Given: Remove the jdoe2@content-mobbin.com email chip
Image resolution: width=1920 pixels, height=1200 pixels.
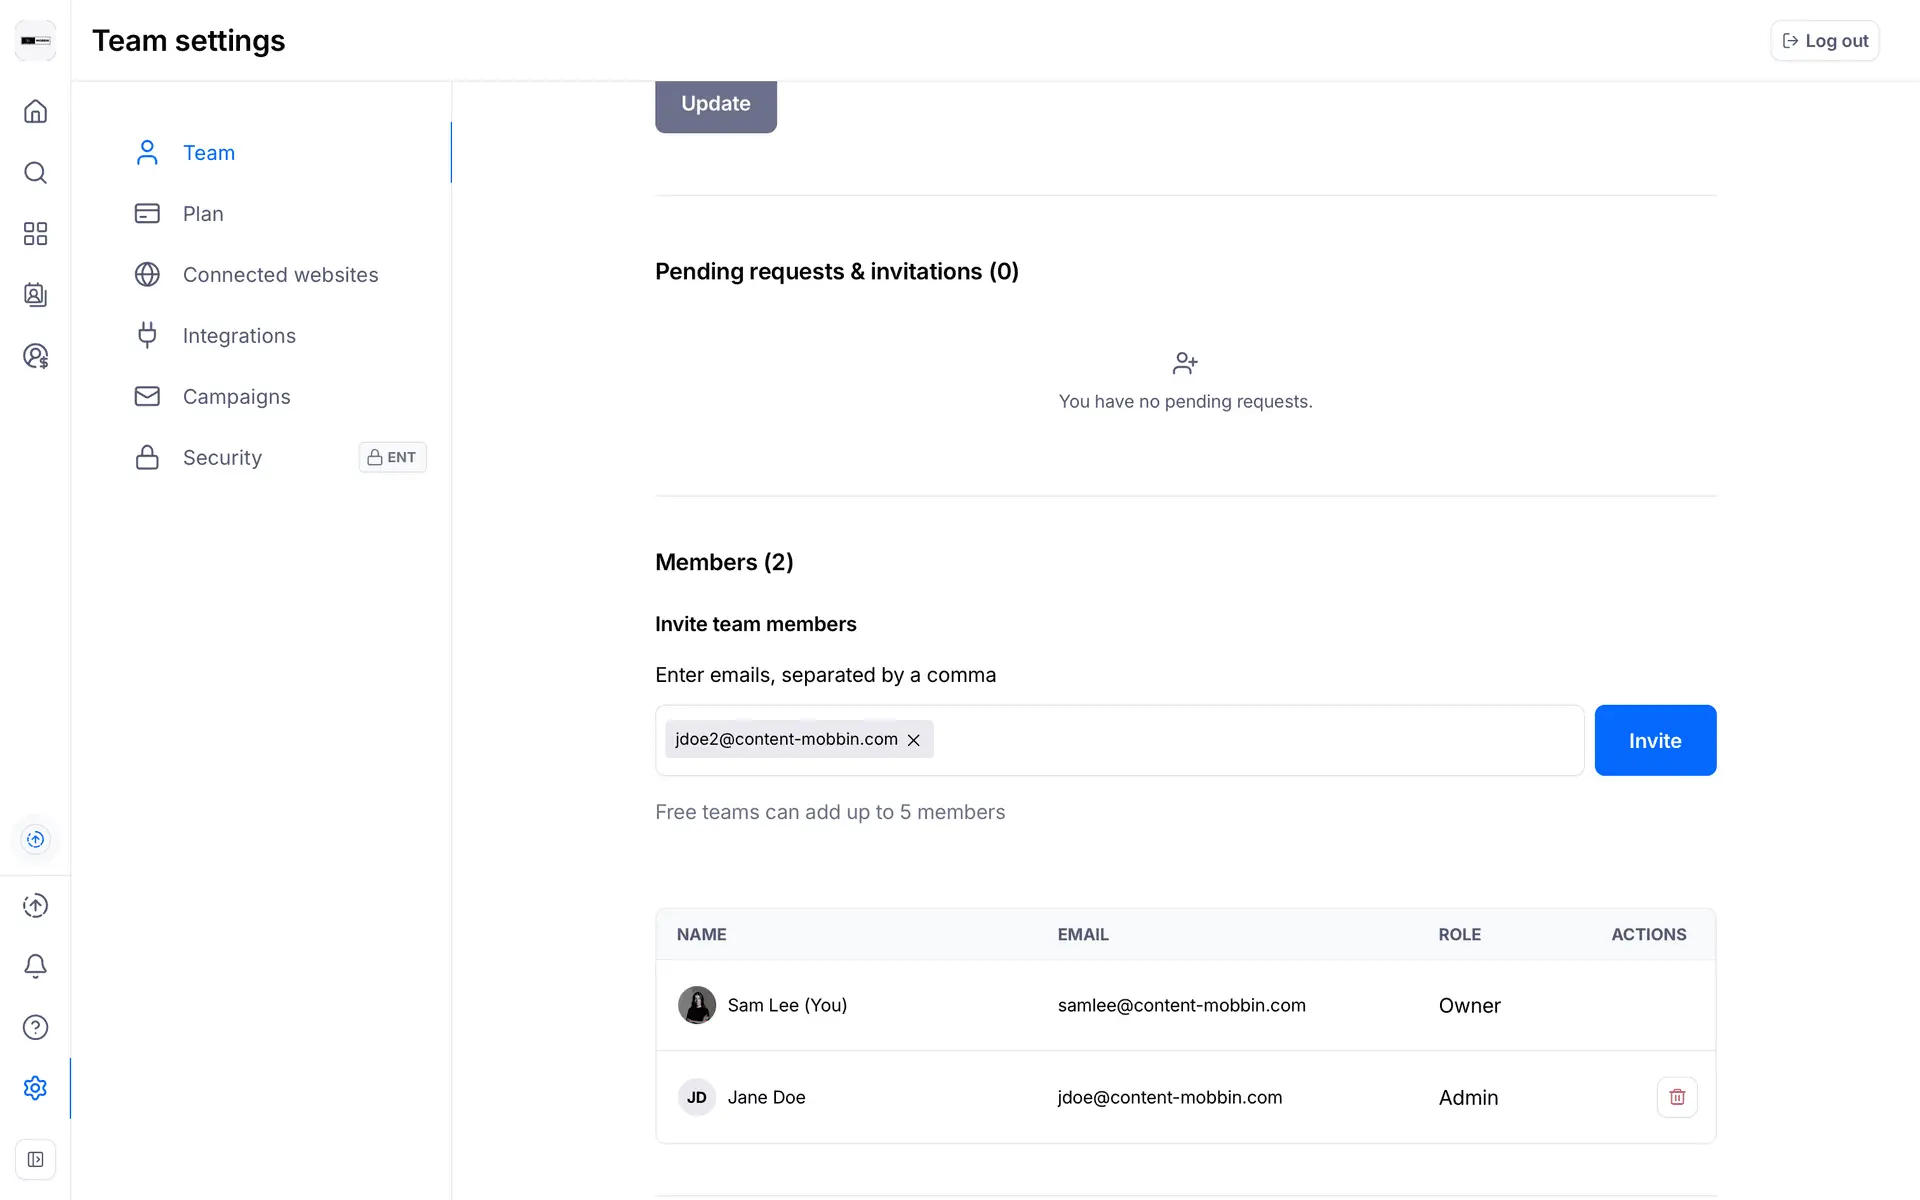Looking at the screenshot, I should tap(913, 740).
